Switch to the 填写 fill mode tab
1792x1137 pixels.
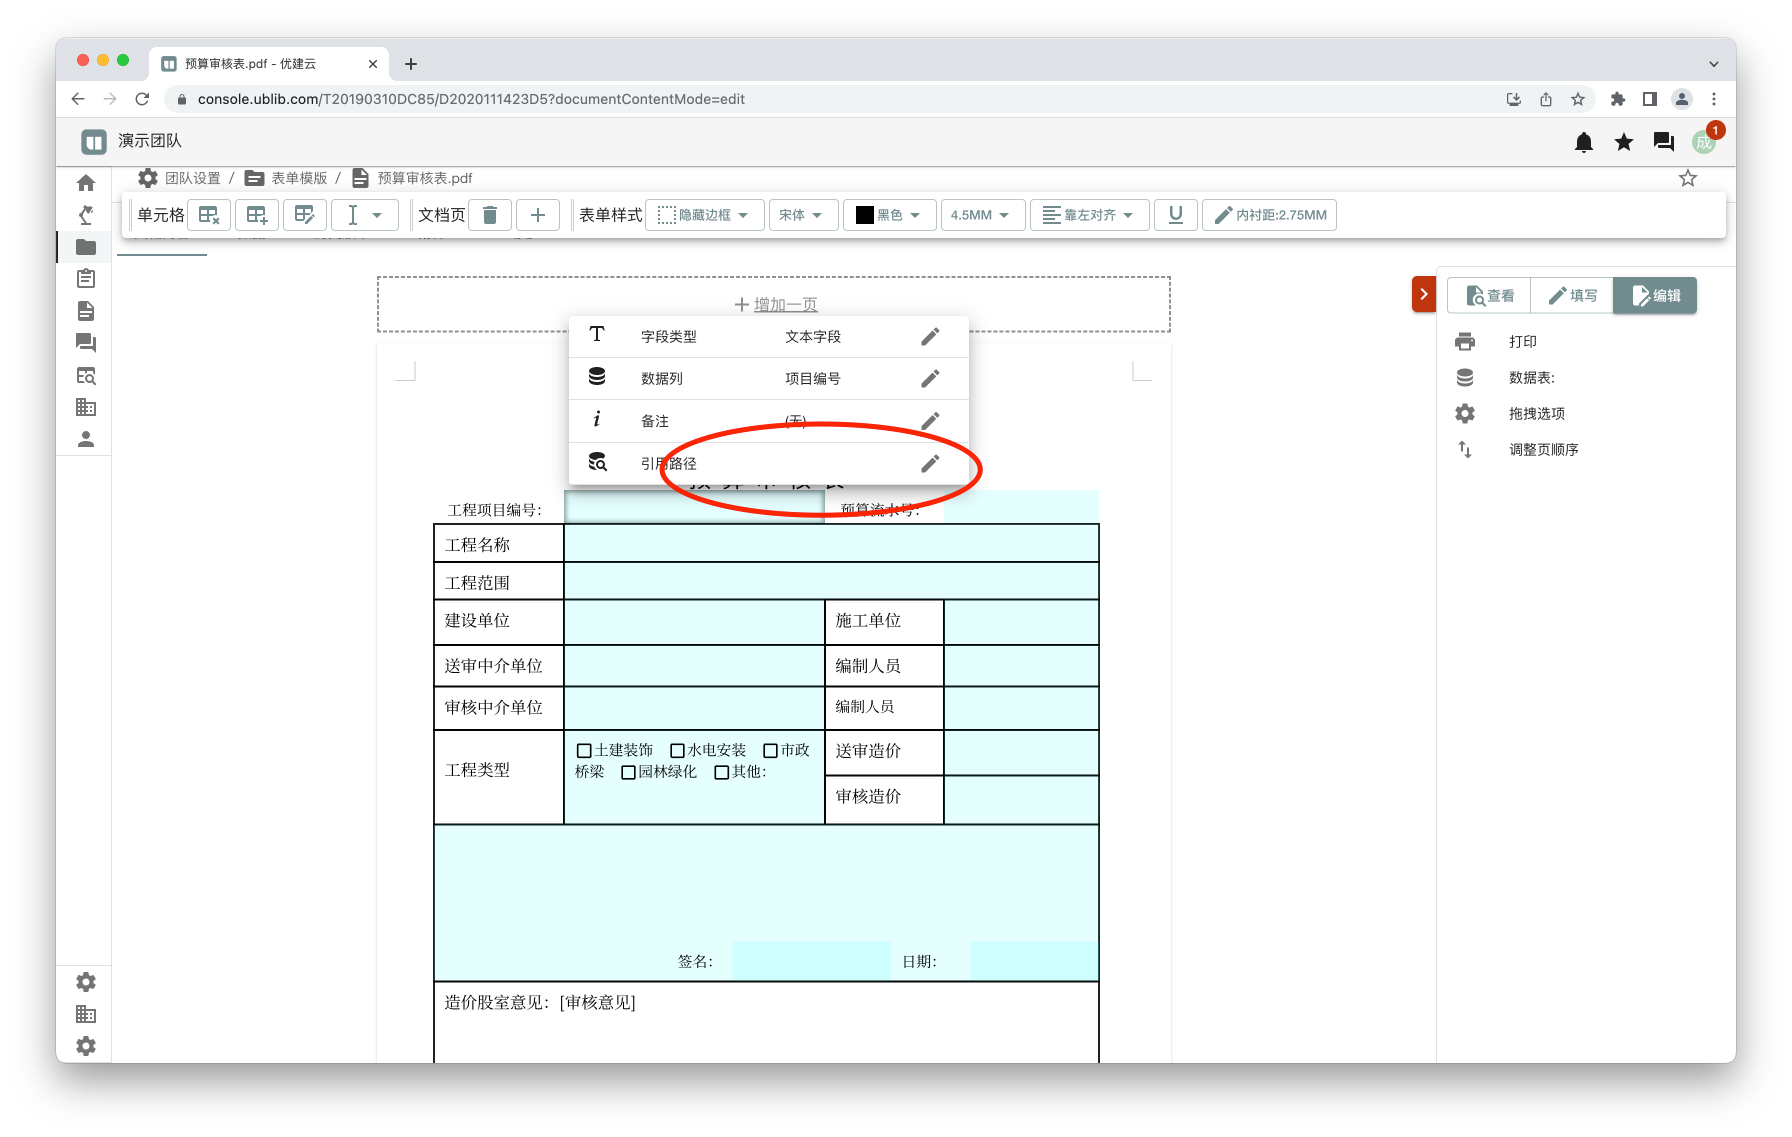pos(1572,296)
